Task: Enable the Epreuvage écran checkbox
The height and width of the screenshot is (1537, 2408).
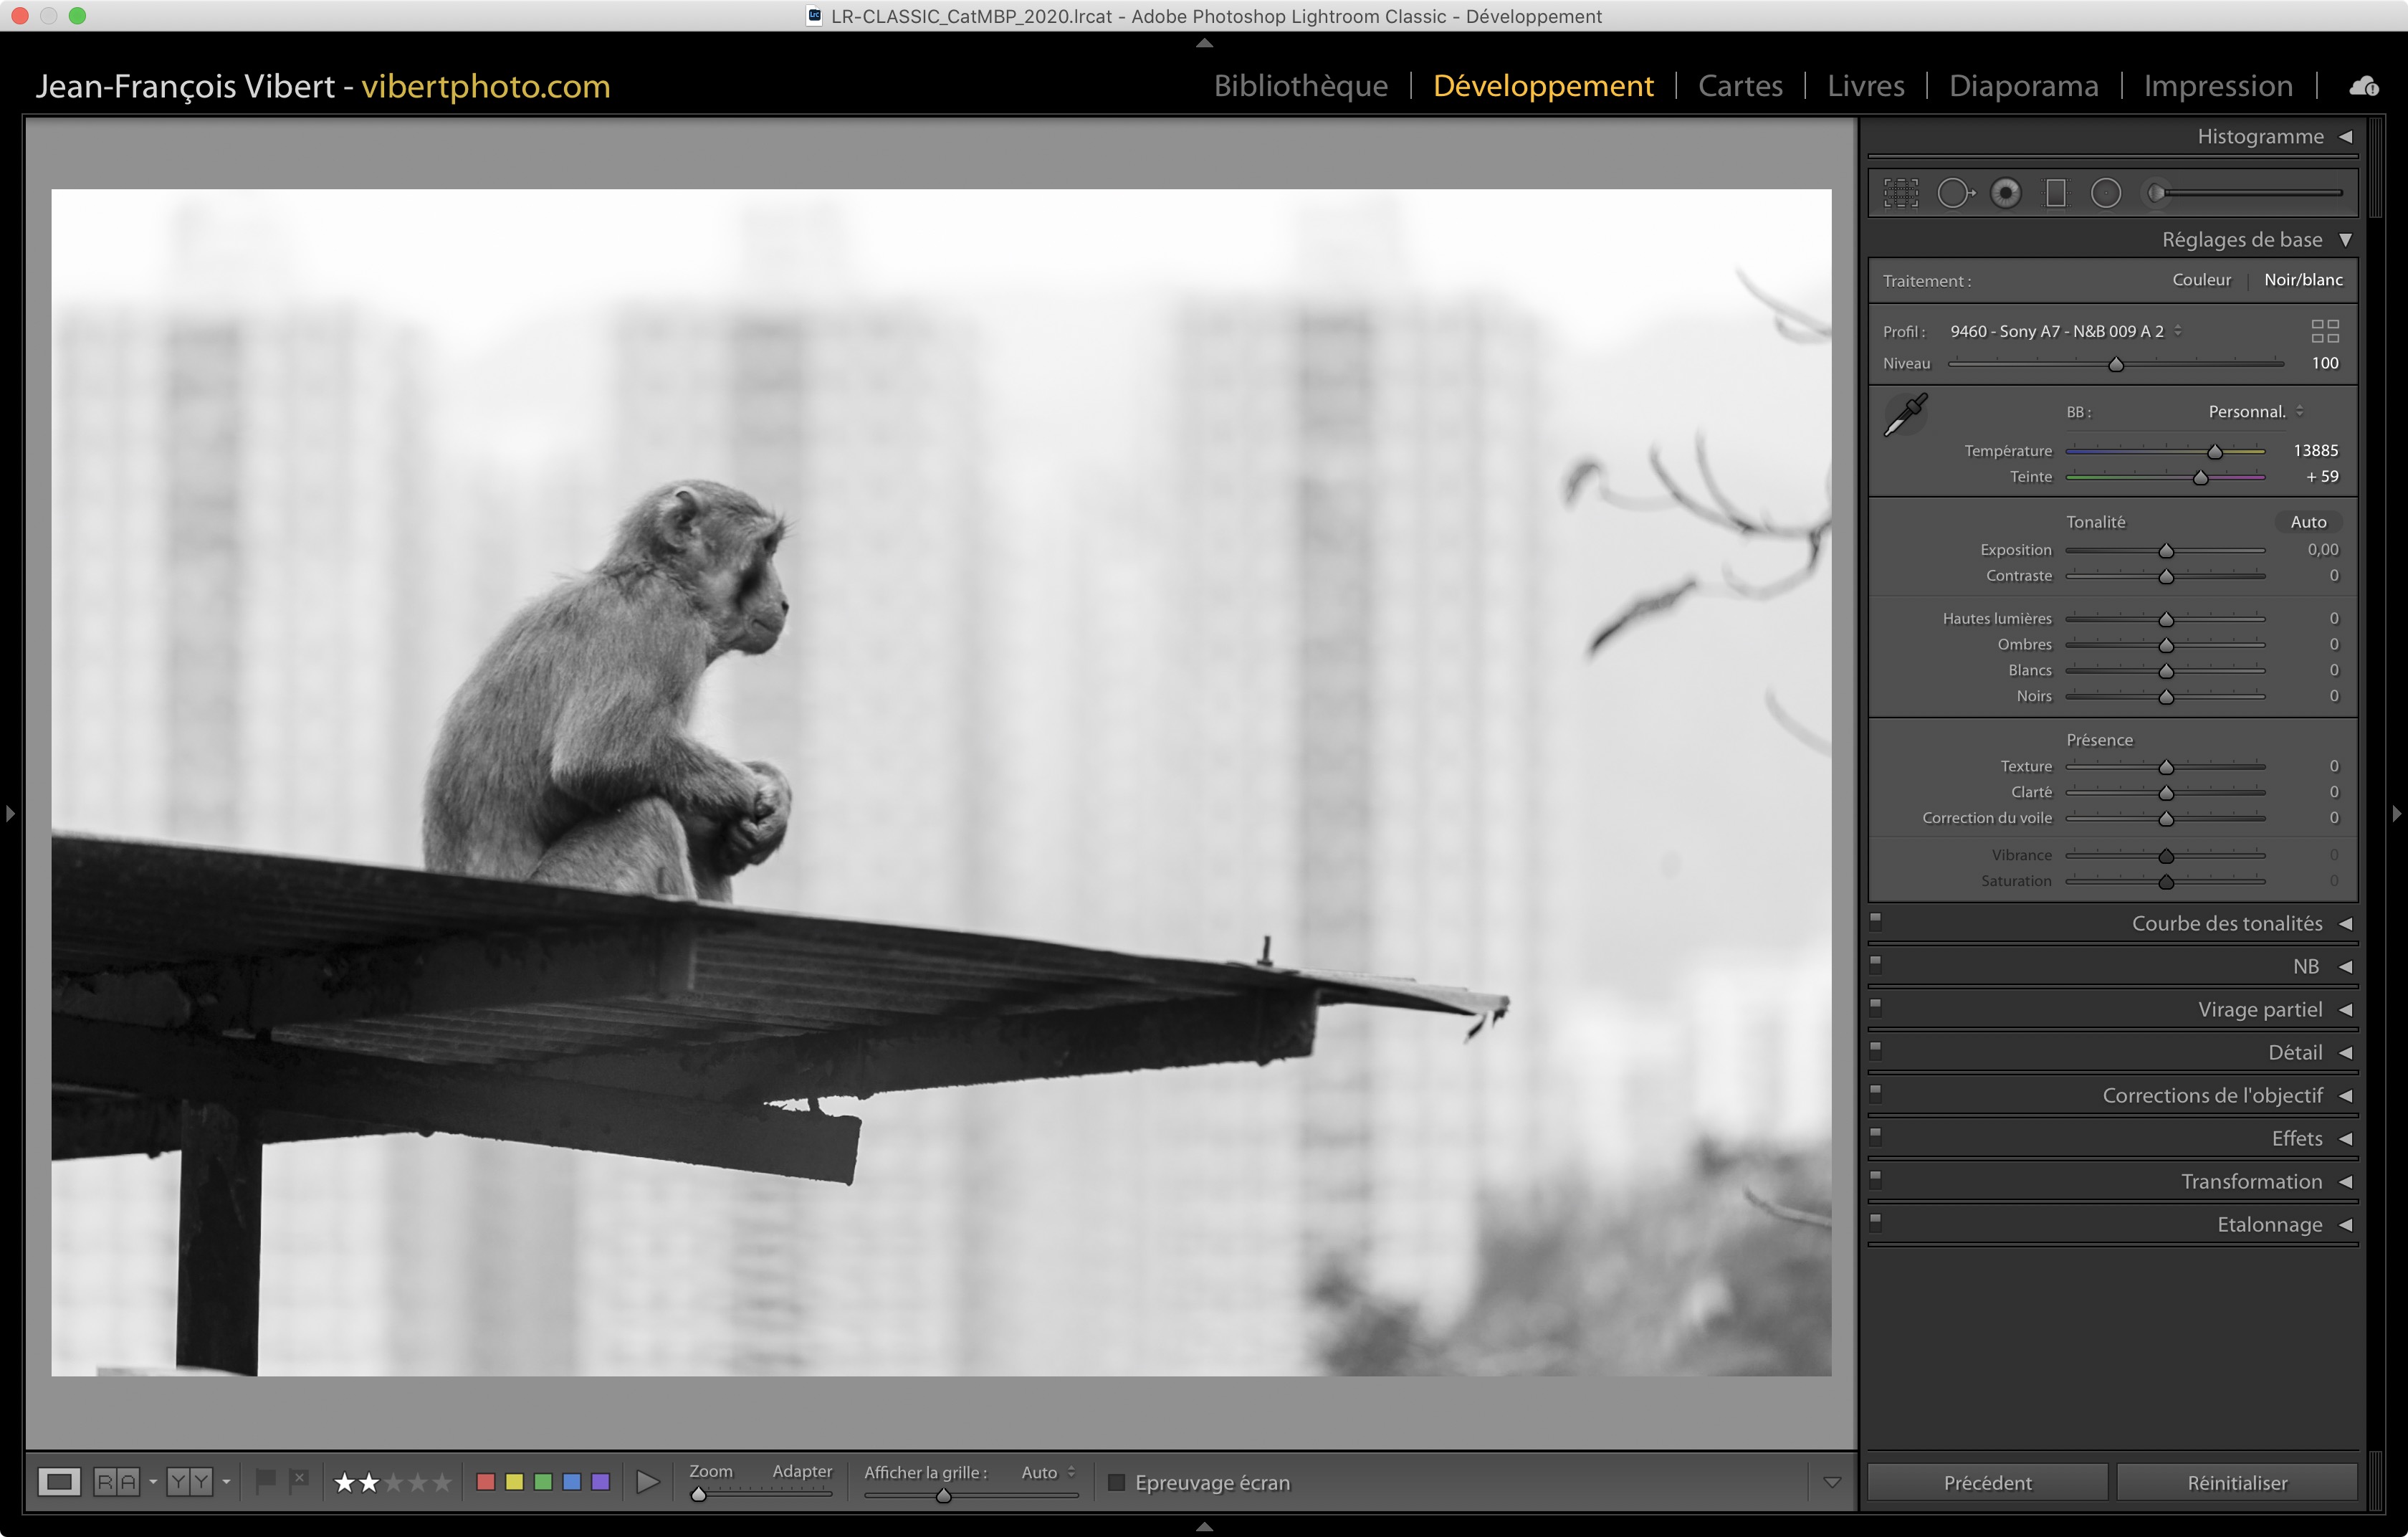Action: coord(1117,1482)
